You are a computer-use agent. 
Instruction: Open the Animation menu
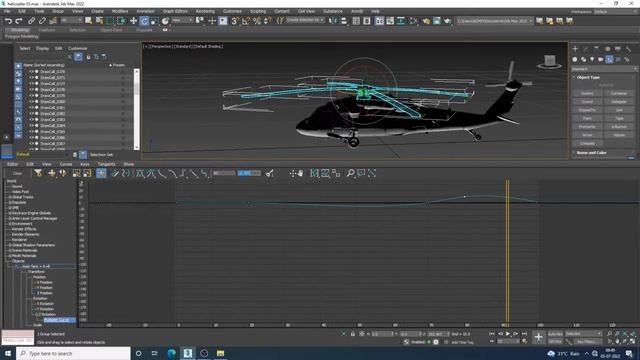[145, 11]
